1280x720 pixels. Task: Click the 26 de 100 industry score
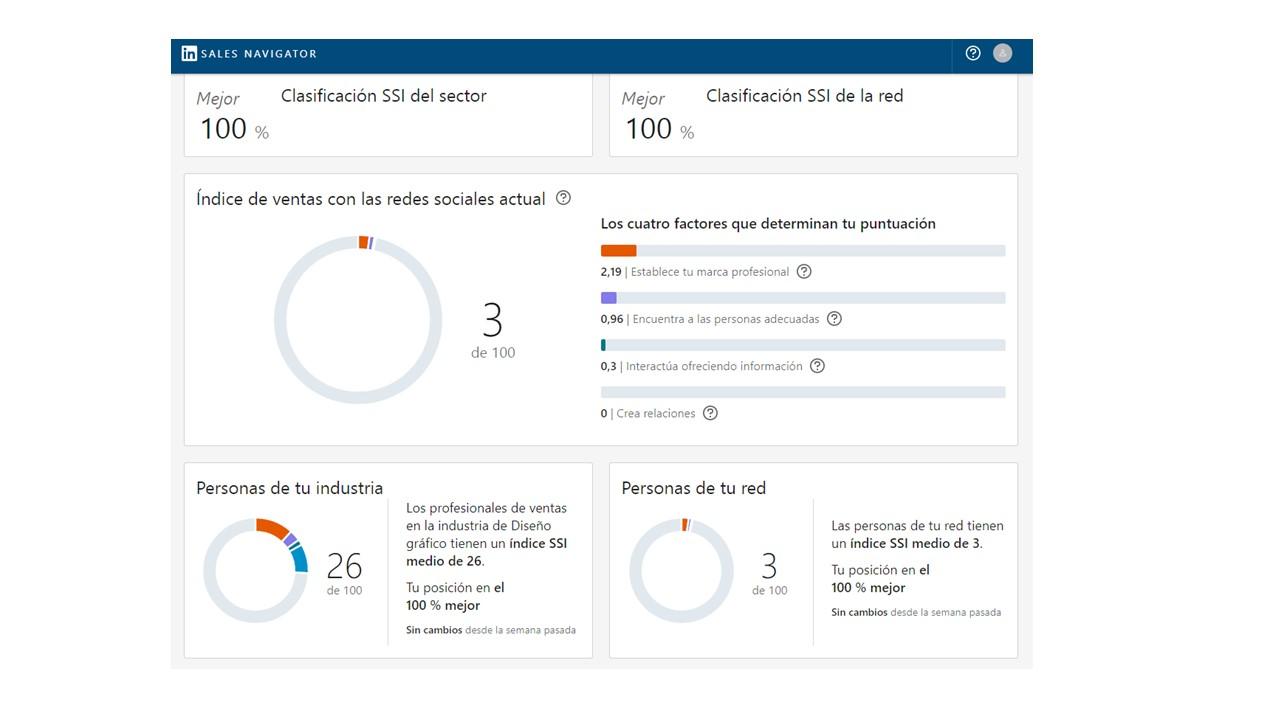point(345,574)
